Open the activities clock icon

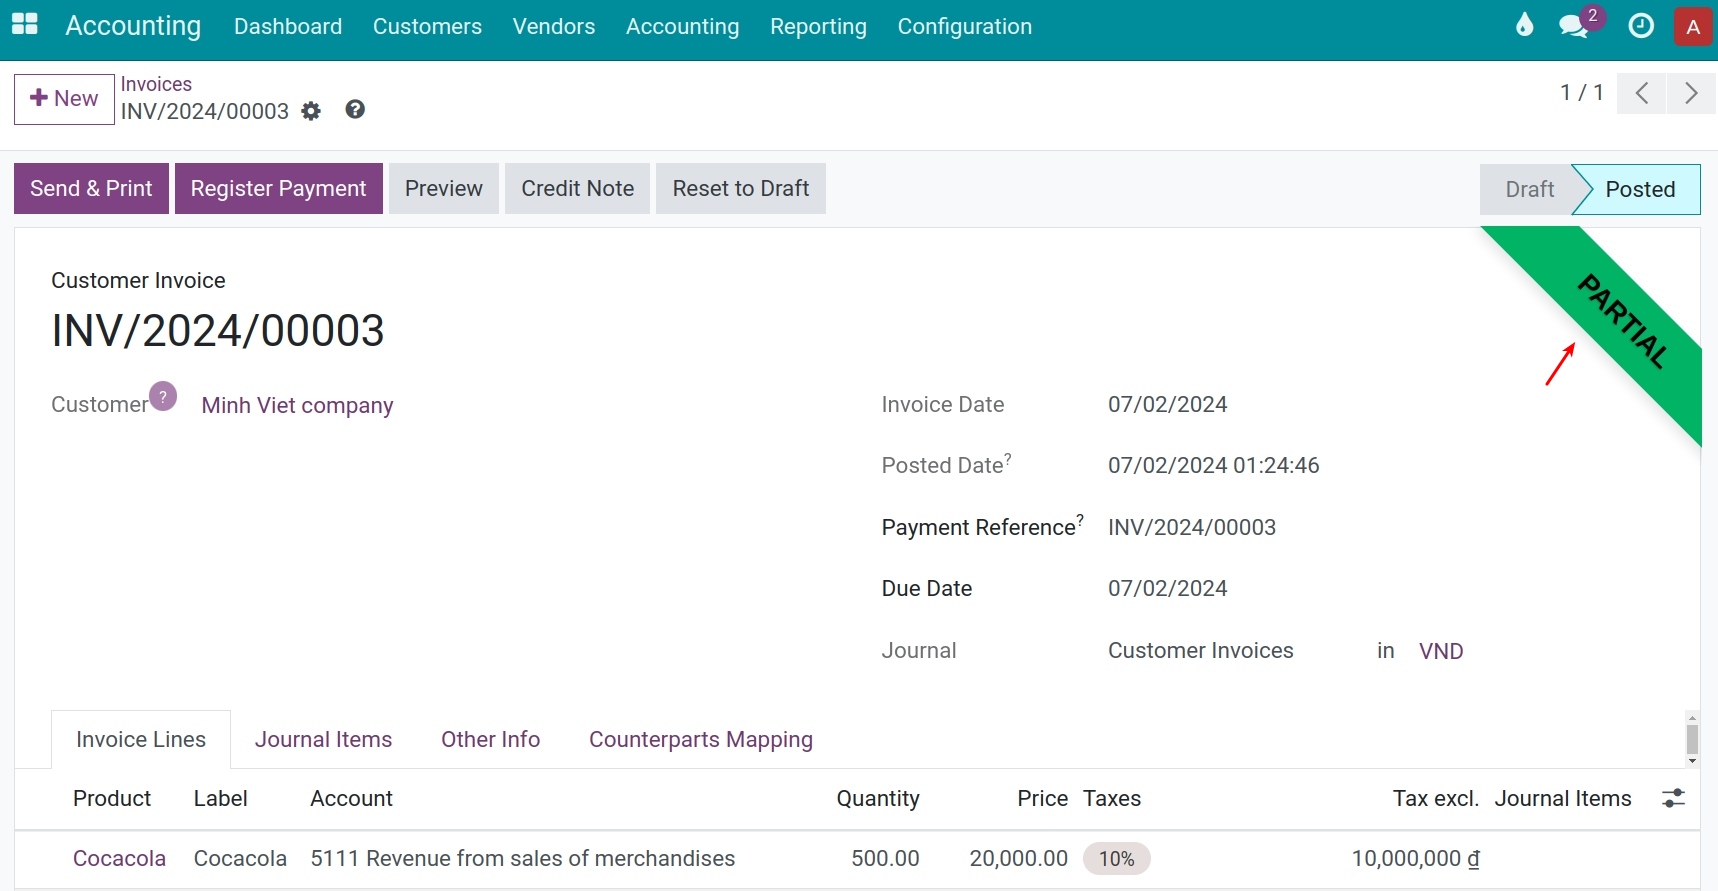tap(1641, 26)
